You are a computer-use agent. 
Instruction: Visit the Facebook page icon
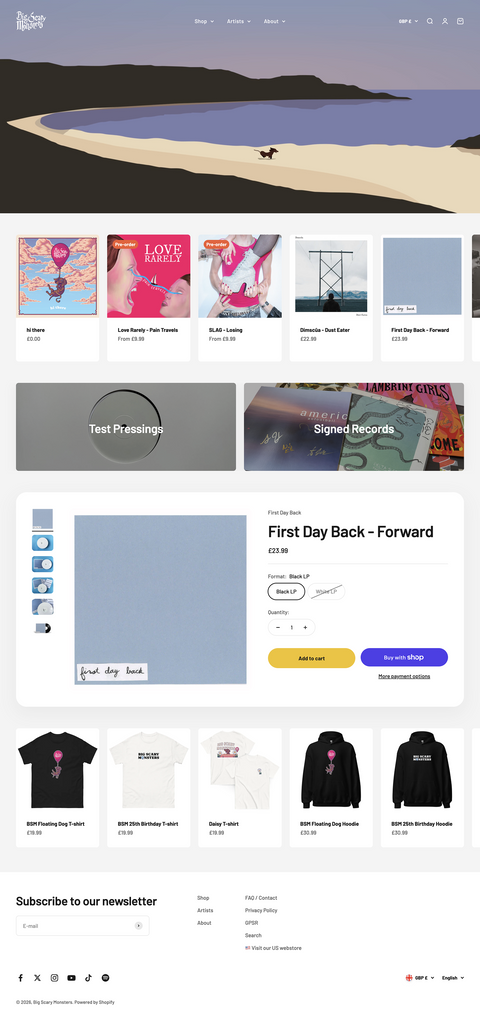(x=20, y=978)
